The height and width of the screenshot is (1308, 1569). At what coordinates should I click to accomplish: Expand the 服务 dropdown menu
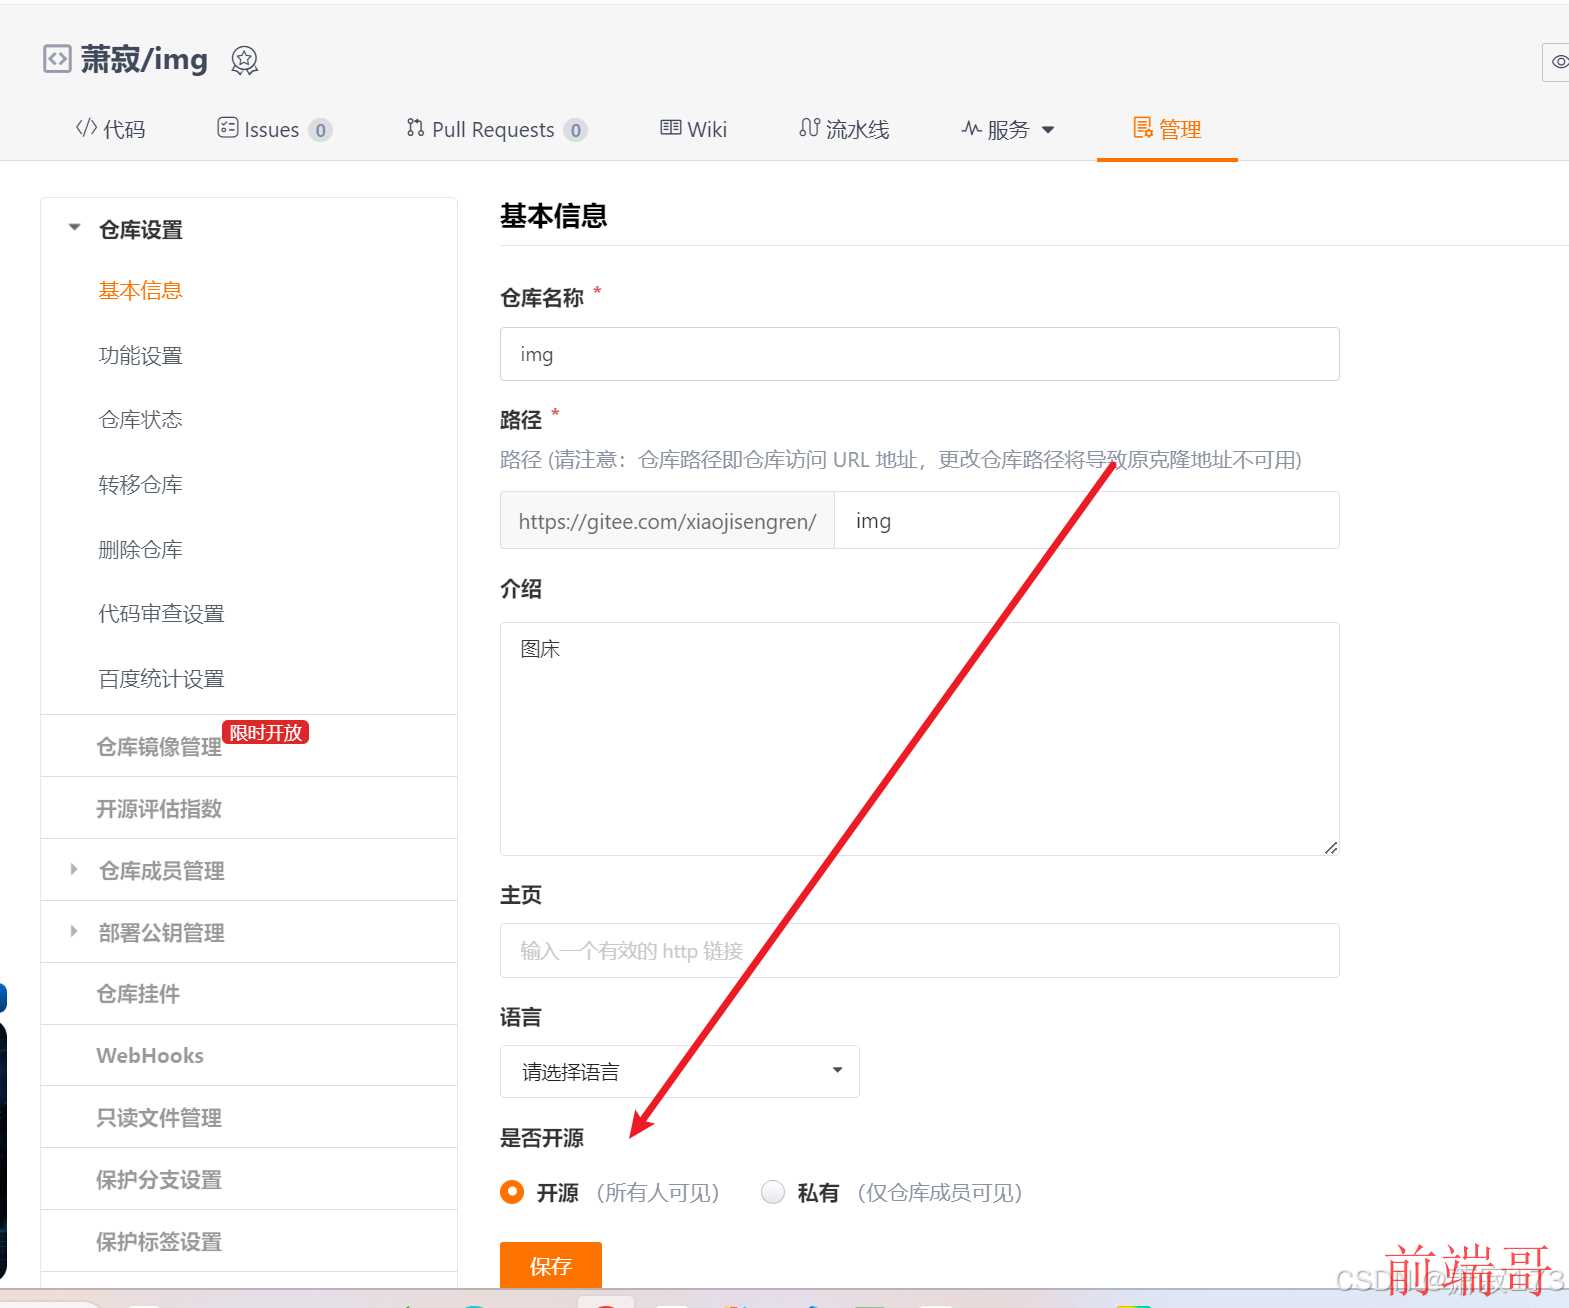1008,129
